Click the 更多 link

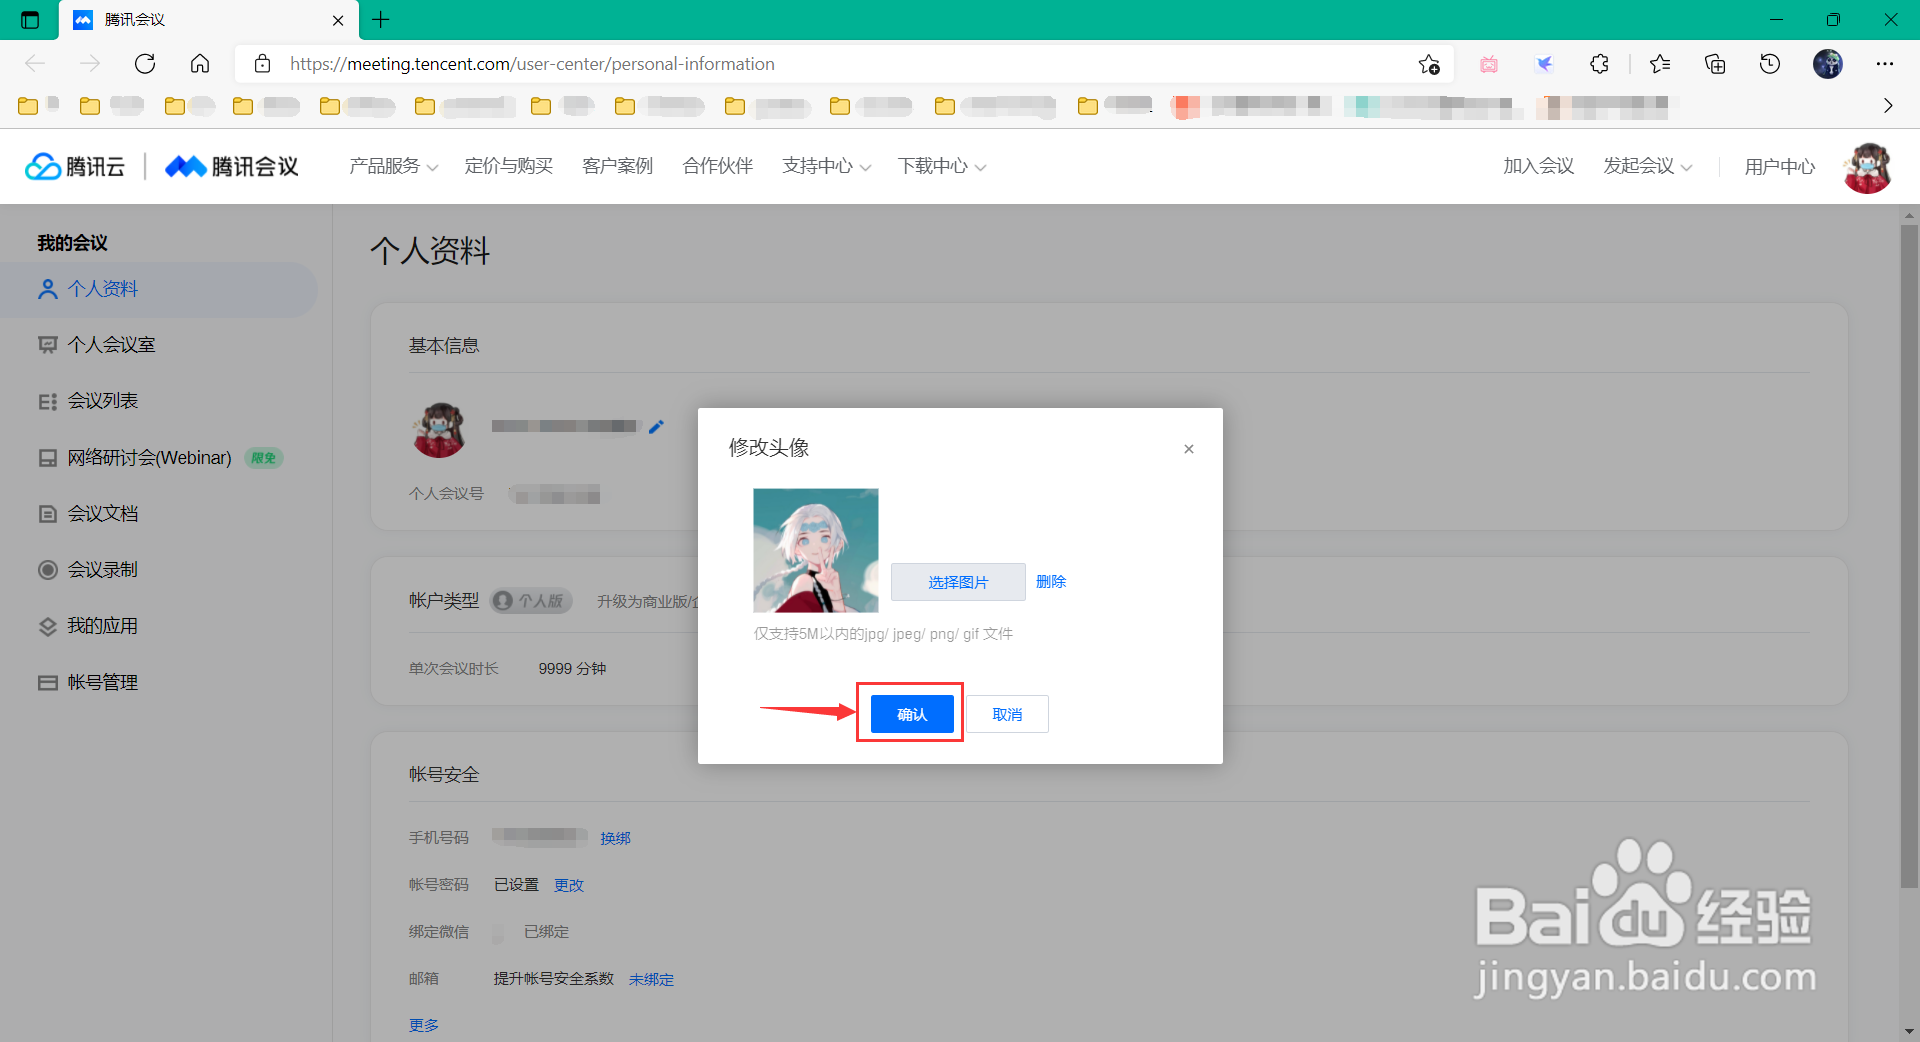pyautogui.click(x=424, y=1025)
